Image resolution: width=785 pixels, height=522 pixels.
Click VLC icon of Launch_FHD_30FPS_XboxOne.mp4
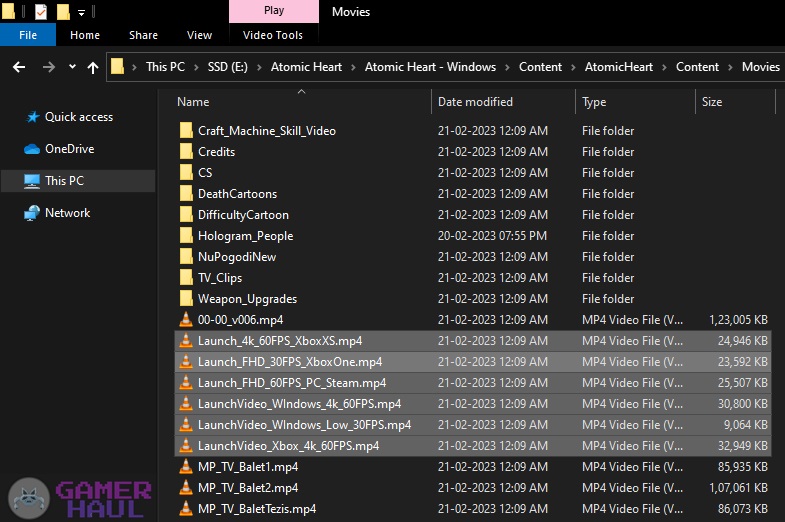coord(186,361)
